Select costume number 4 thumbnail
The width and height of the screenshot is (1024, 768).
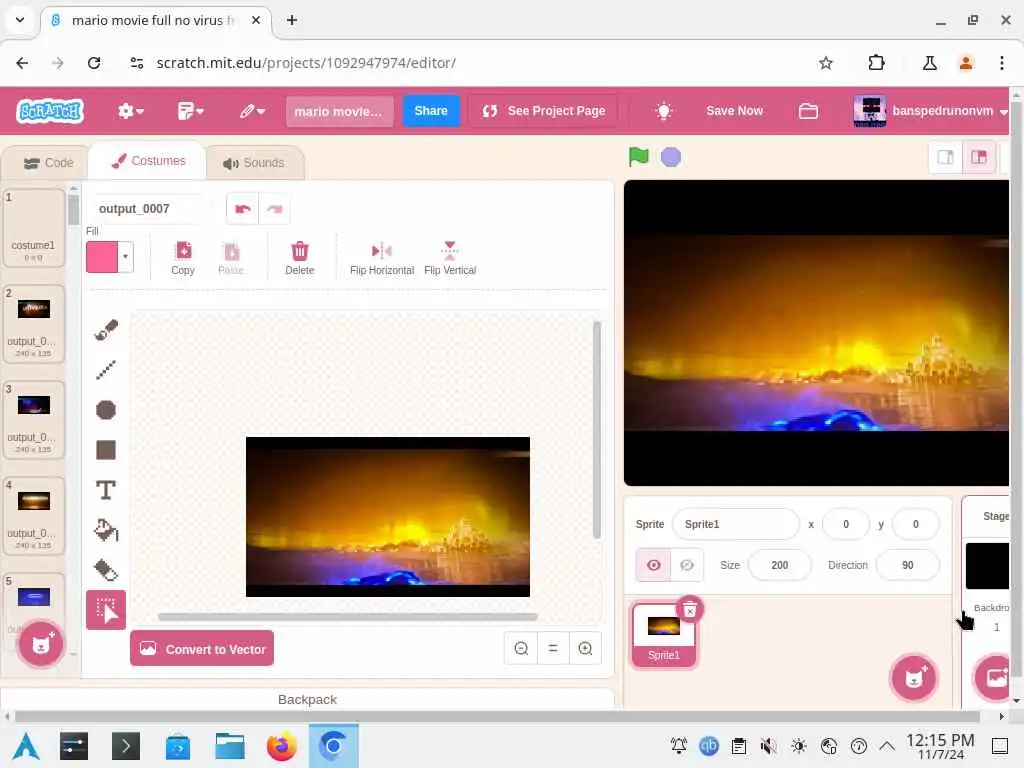33,516
